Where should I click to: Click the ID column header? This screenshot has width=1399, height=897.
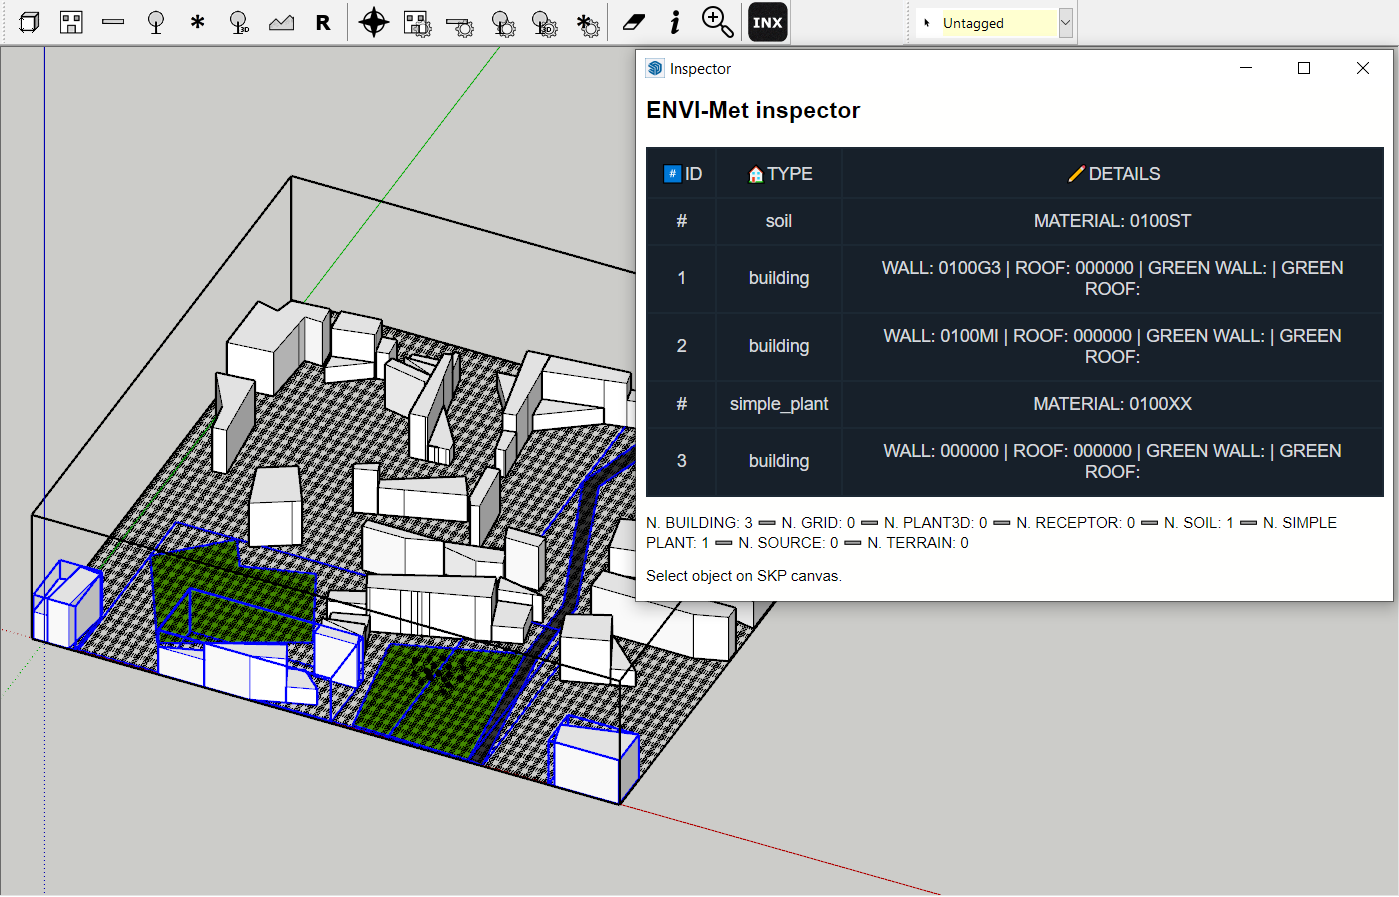682,174
